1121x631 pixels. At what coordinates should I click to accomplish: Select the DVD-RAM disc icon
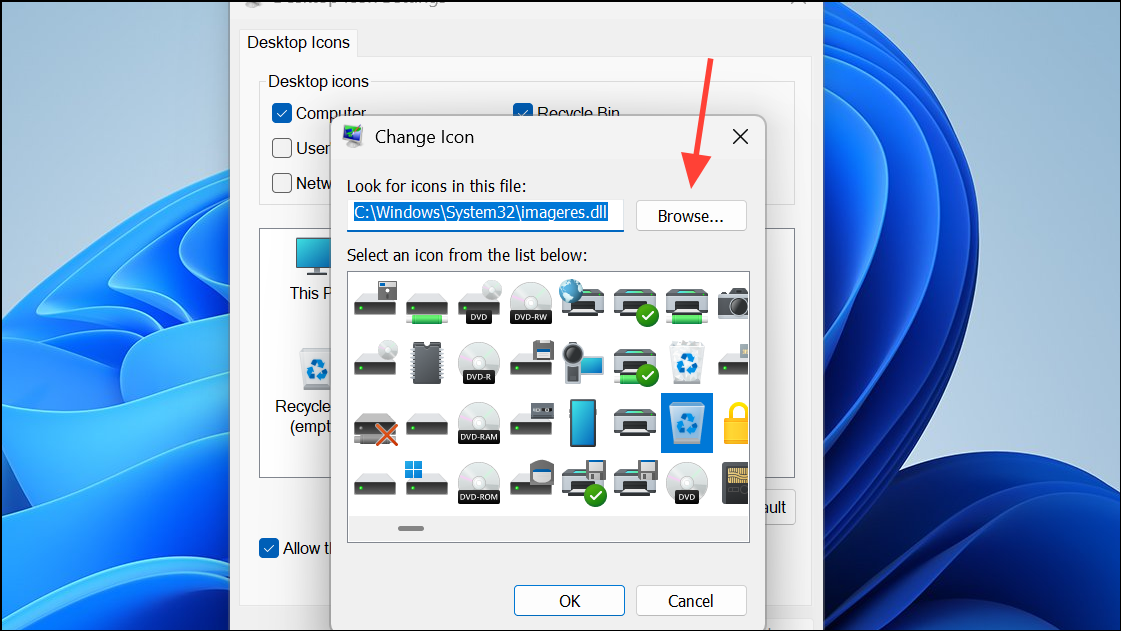[479, 423]
